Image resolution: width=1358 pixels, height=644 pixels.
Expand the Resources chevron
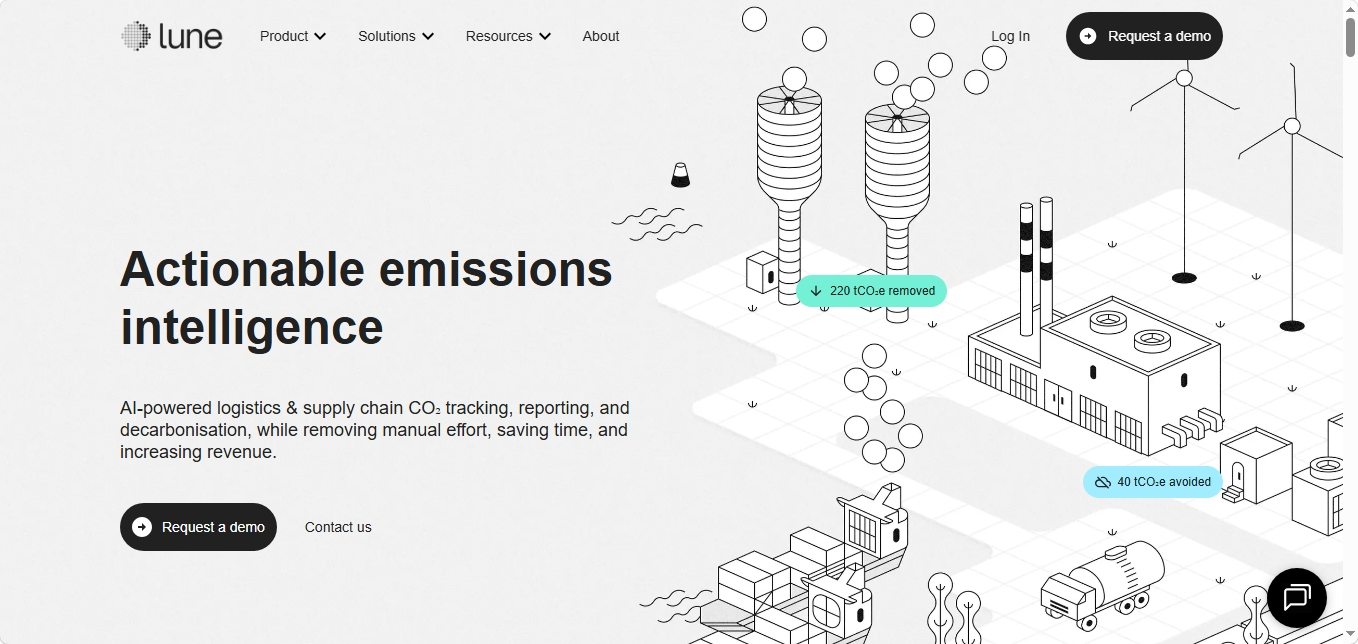click(x=545, y=36)
